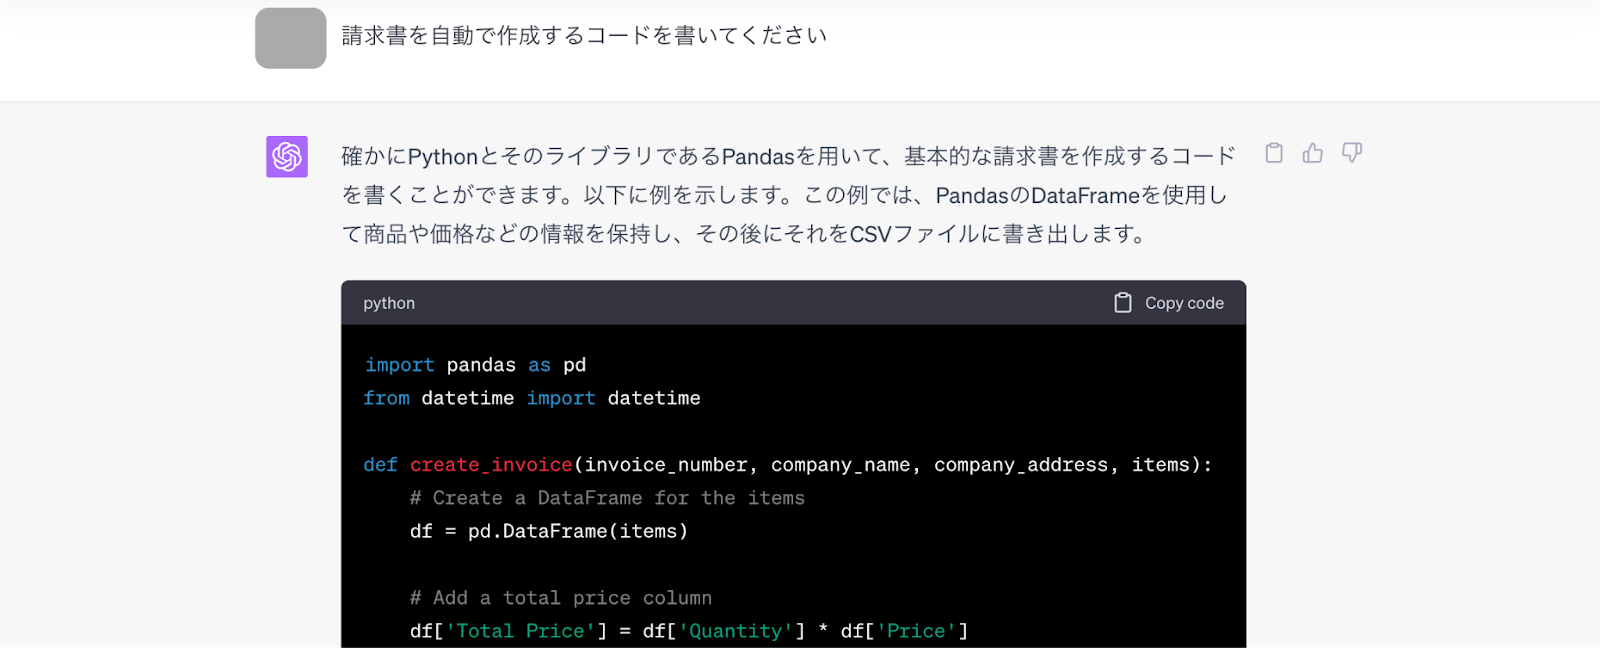Click the python language label
This screenshot has height=648, width=1600.
pos(389,303)
